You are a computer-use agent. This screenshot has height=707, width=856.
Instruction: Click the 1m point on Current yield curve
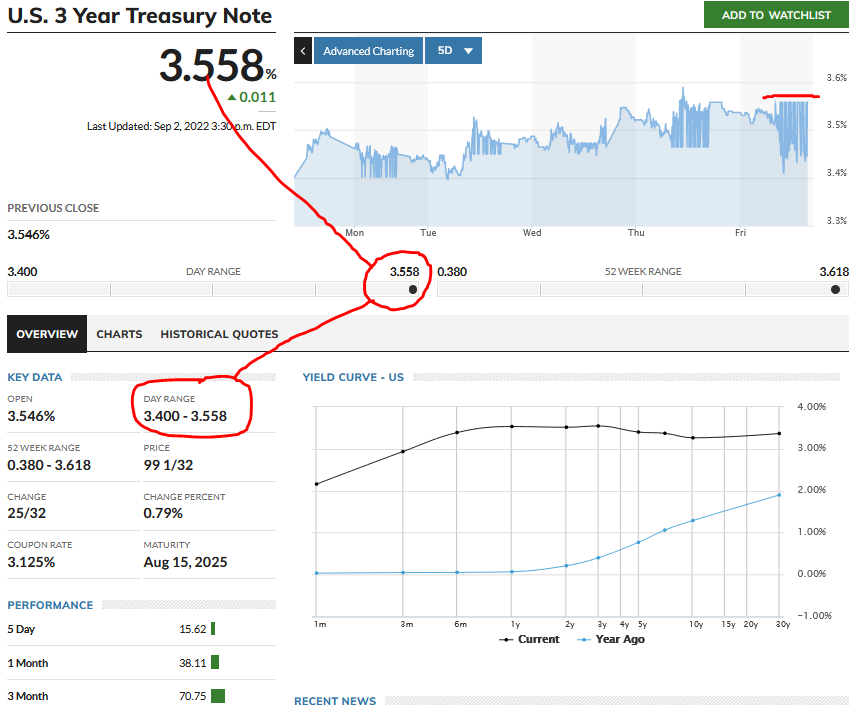(317, 484)
